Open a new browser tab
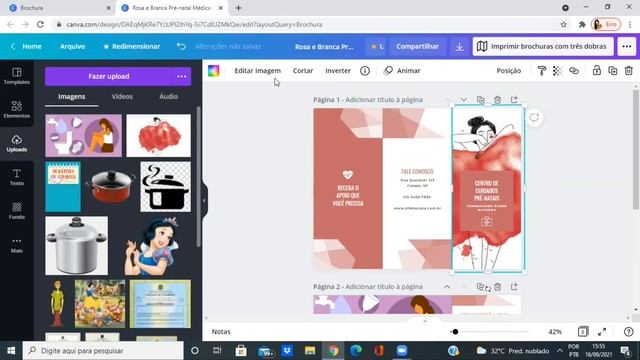 tap(238, 8)
